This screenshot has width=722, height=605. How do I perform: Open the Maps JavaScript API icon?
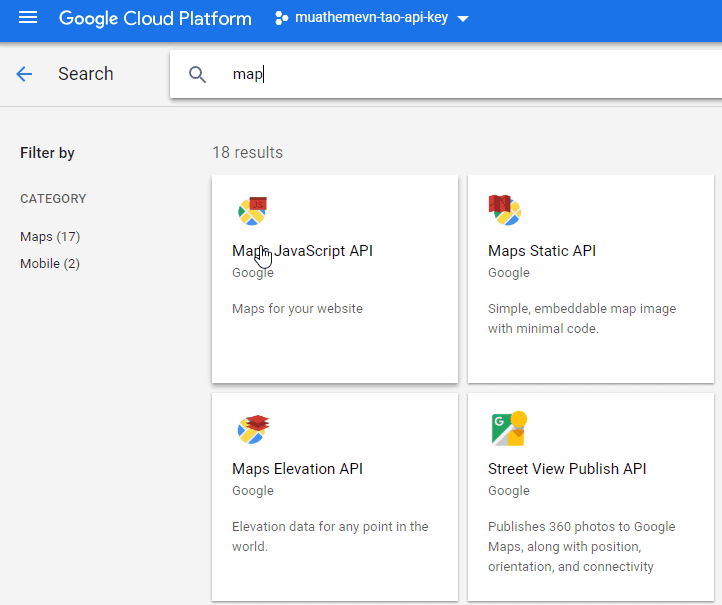click(x=252, y=211)
